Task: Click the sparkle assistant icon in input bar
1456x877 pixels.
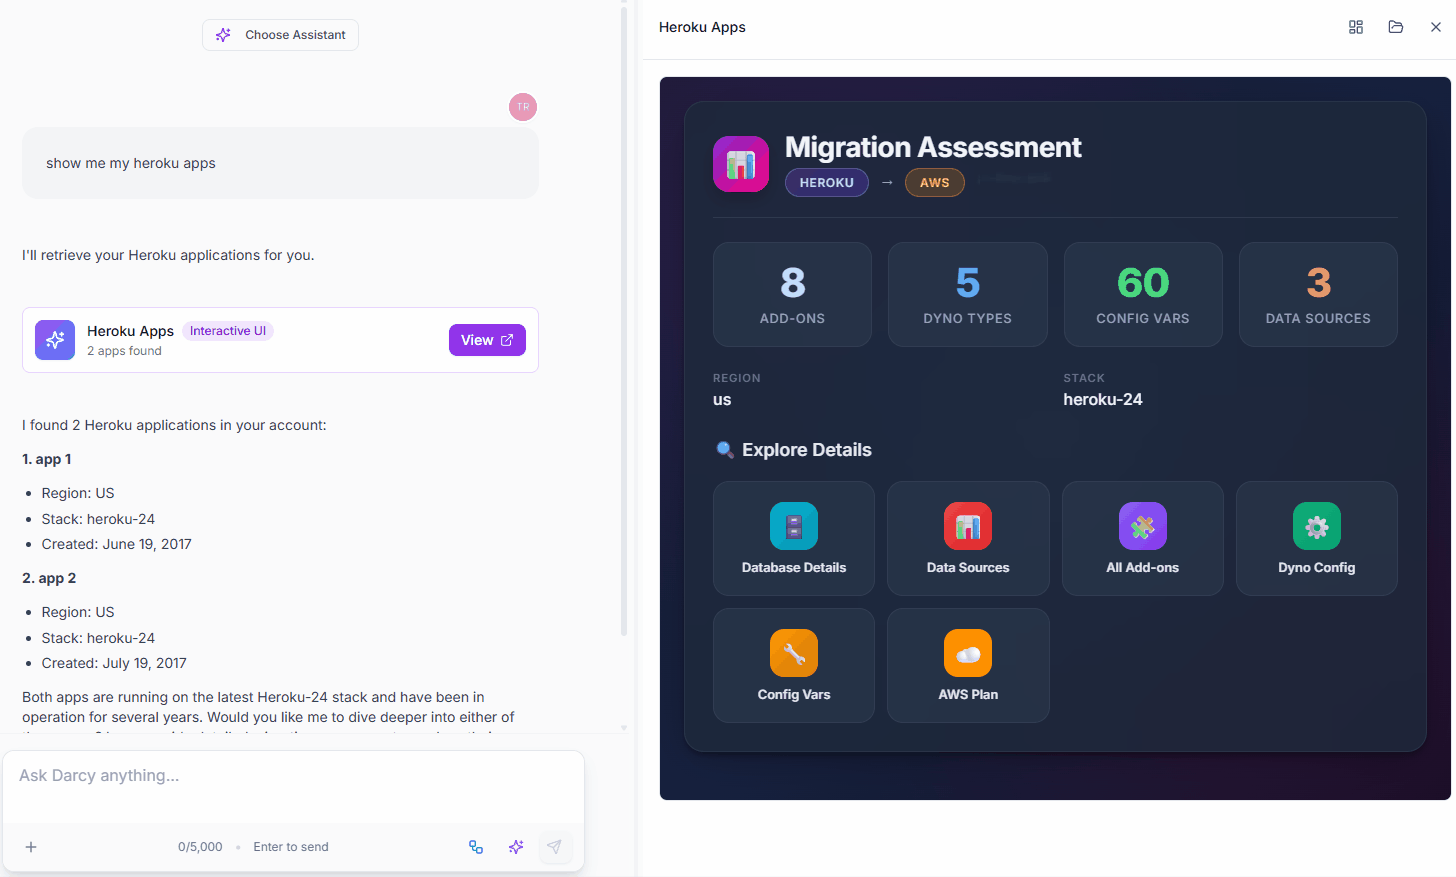Action: 516,847
